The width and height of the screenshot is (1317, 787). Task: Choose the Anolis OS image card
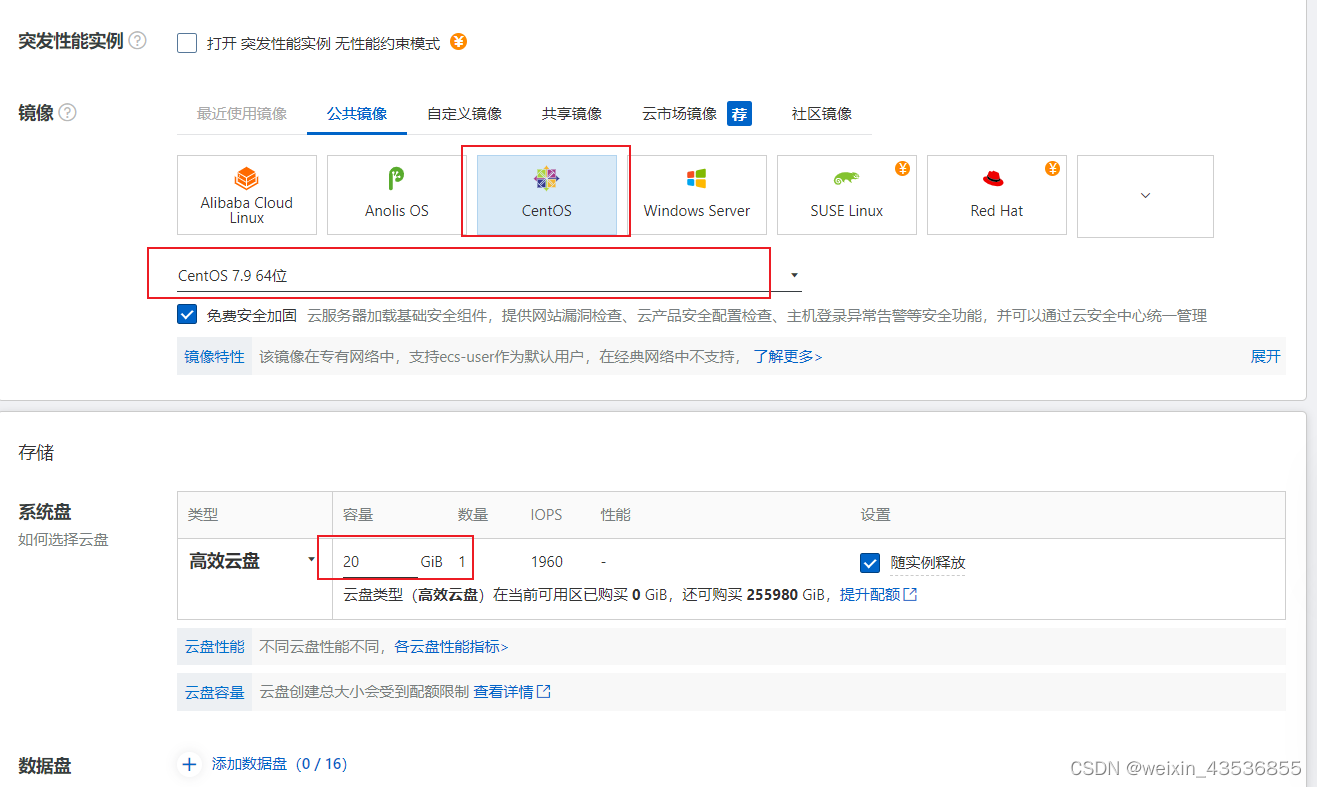click(x=397, y=195)
